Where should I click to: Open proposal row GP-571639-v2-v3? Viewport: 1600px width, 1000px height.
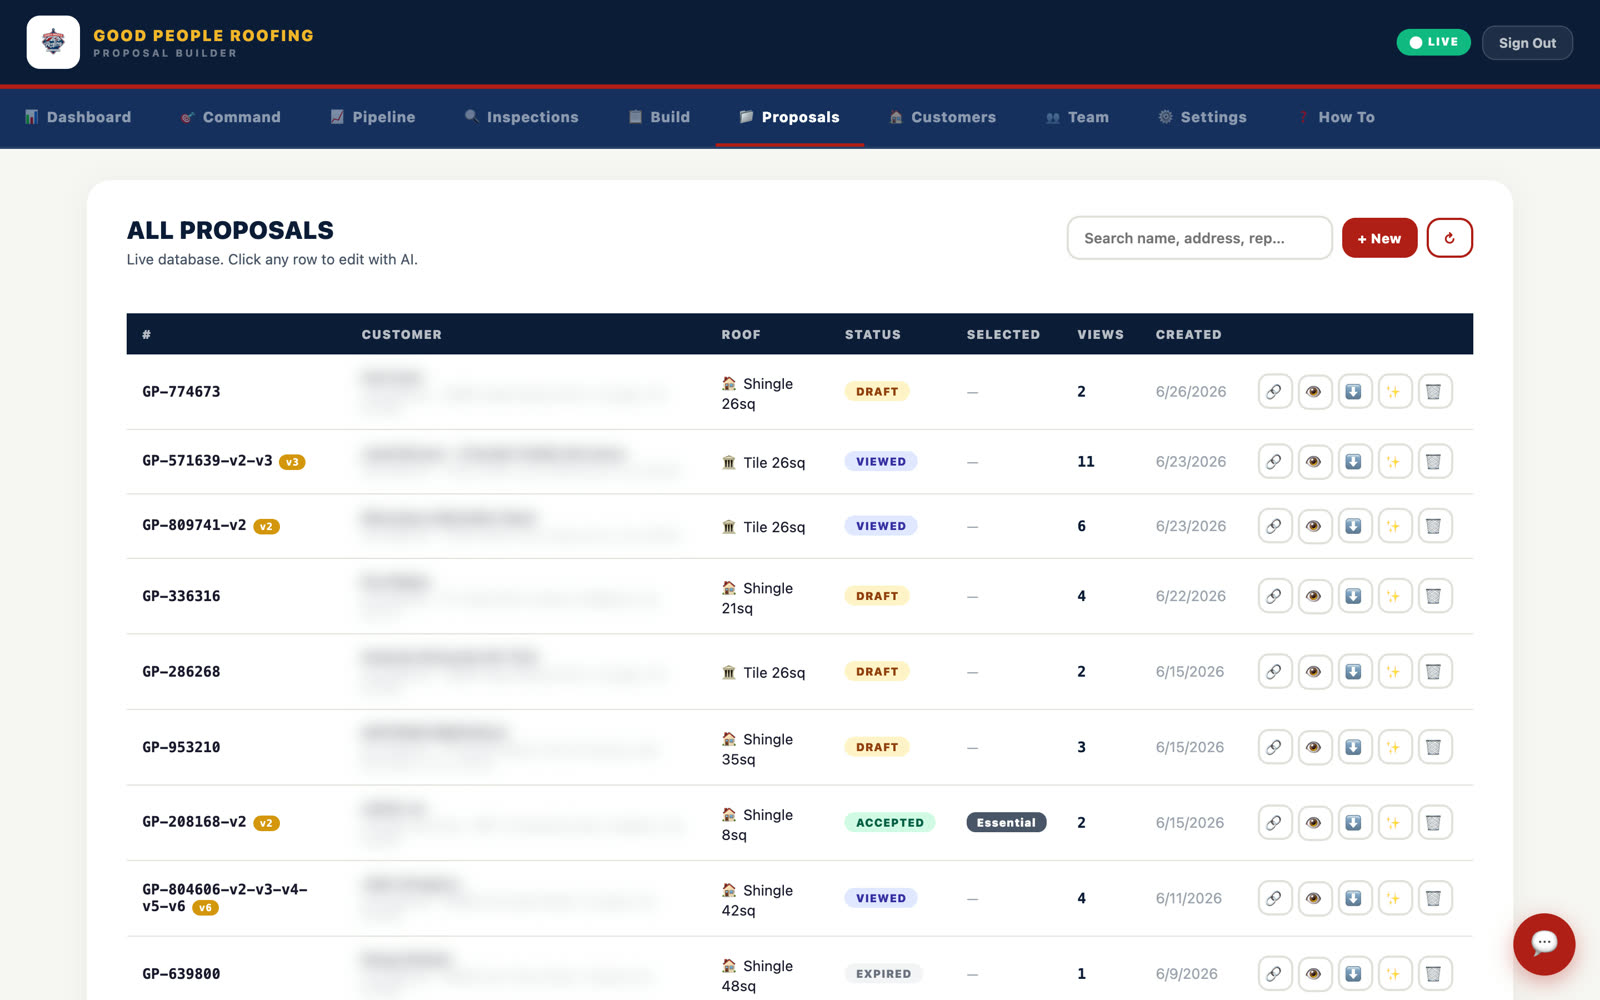coord(799,462)
